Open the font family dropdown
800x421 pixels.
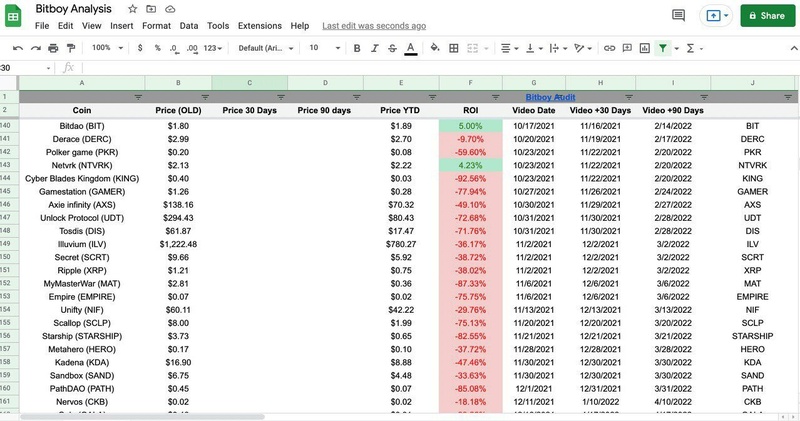pyautogui.click(x=266, y=48)
